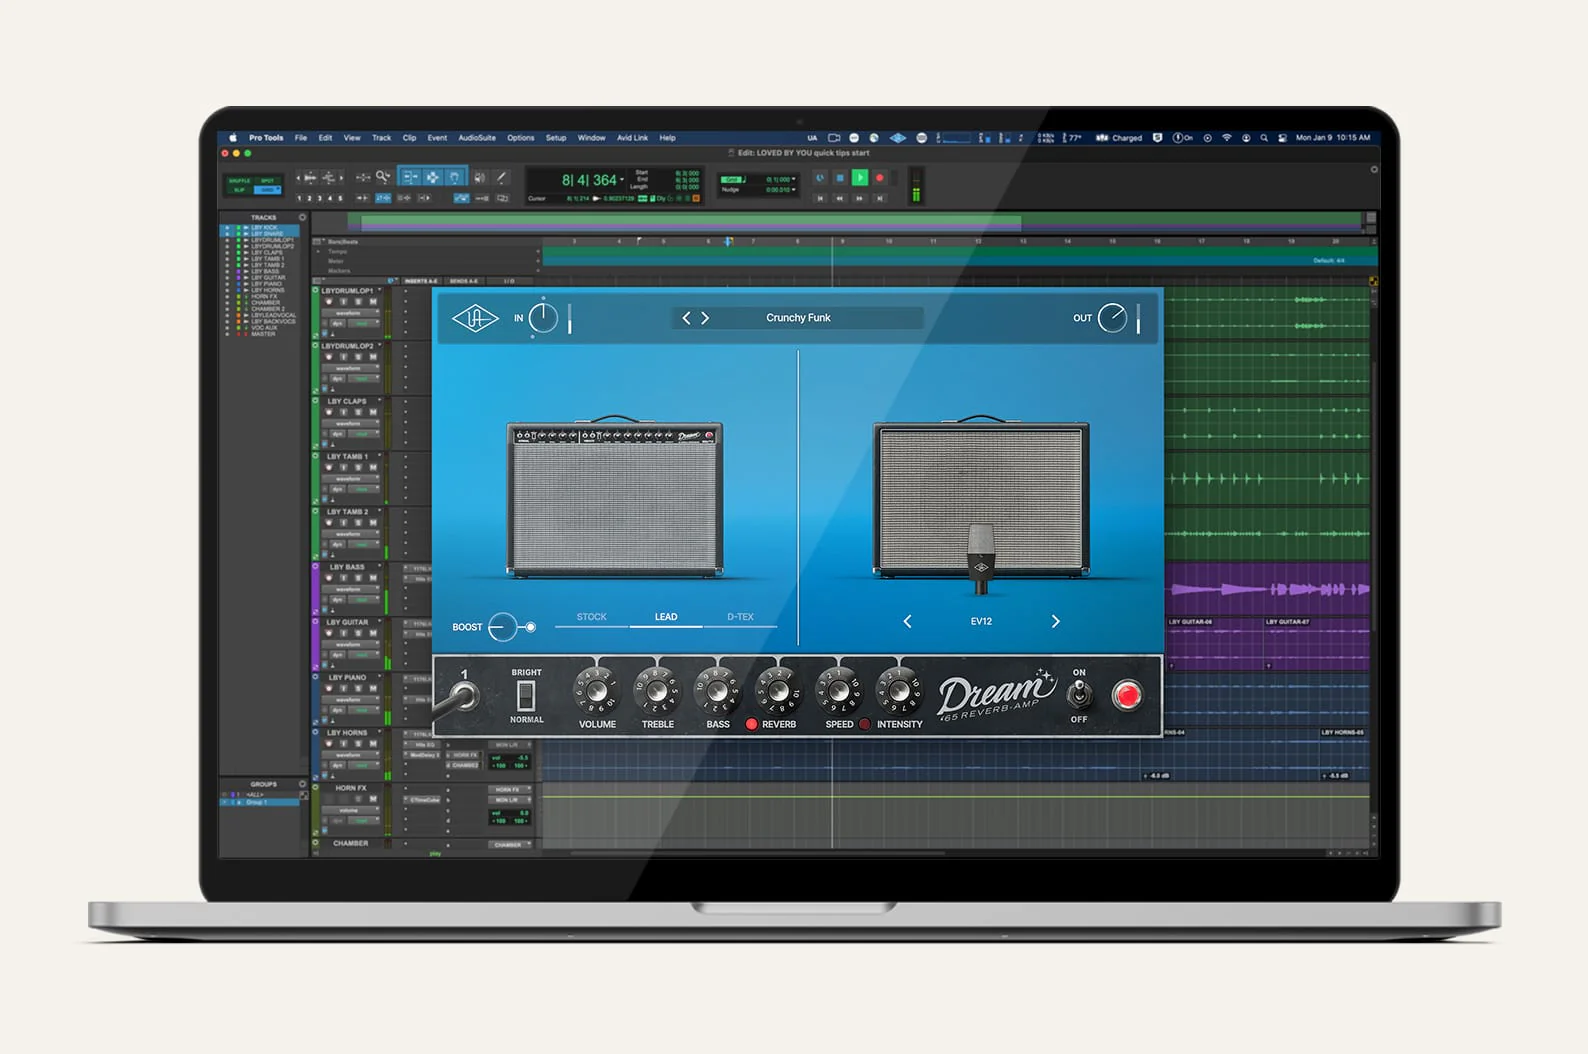
Task: Open the Crunchy Funk preset name field
Action: pos(799,318)
